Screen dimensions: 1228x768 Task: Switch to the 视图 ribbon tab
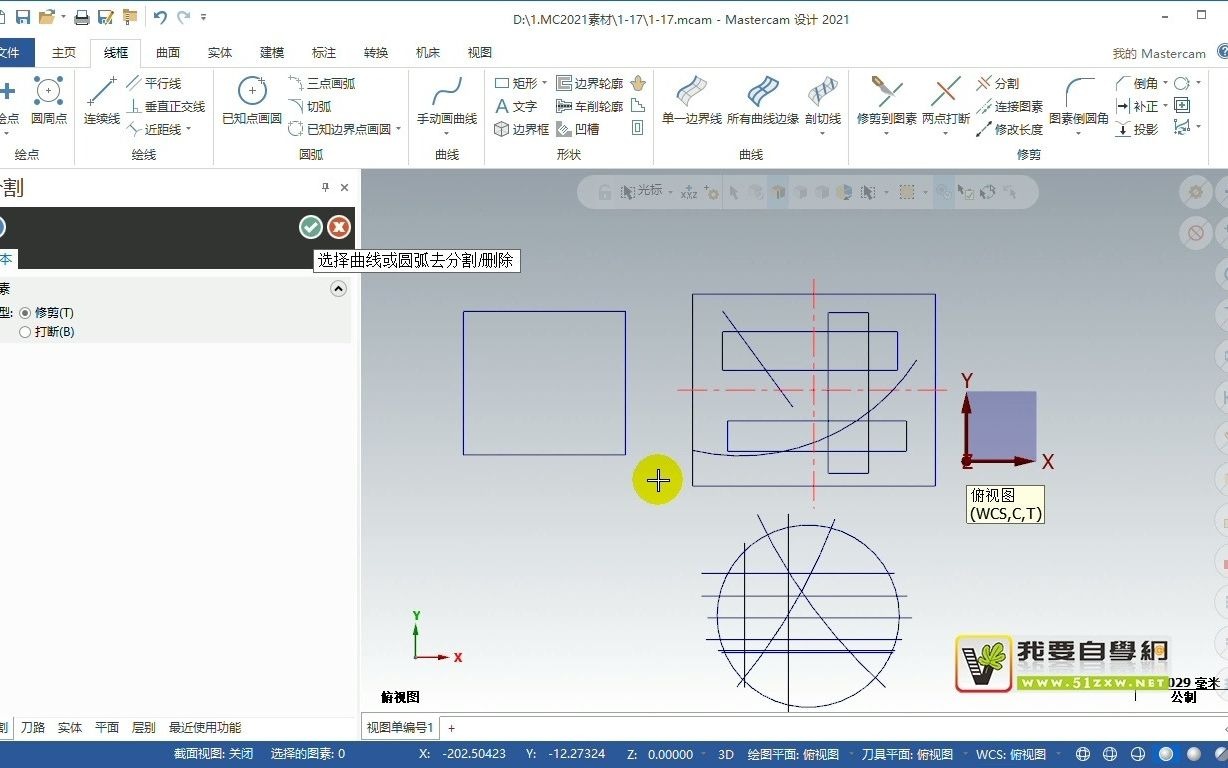480,53
